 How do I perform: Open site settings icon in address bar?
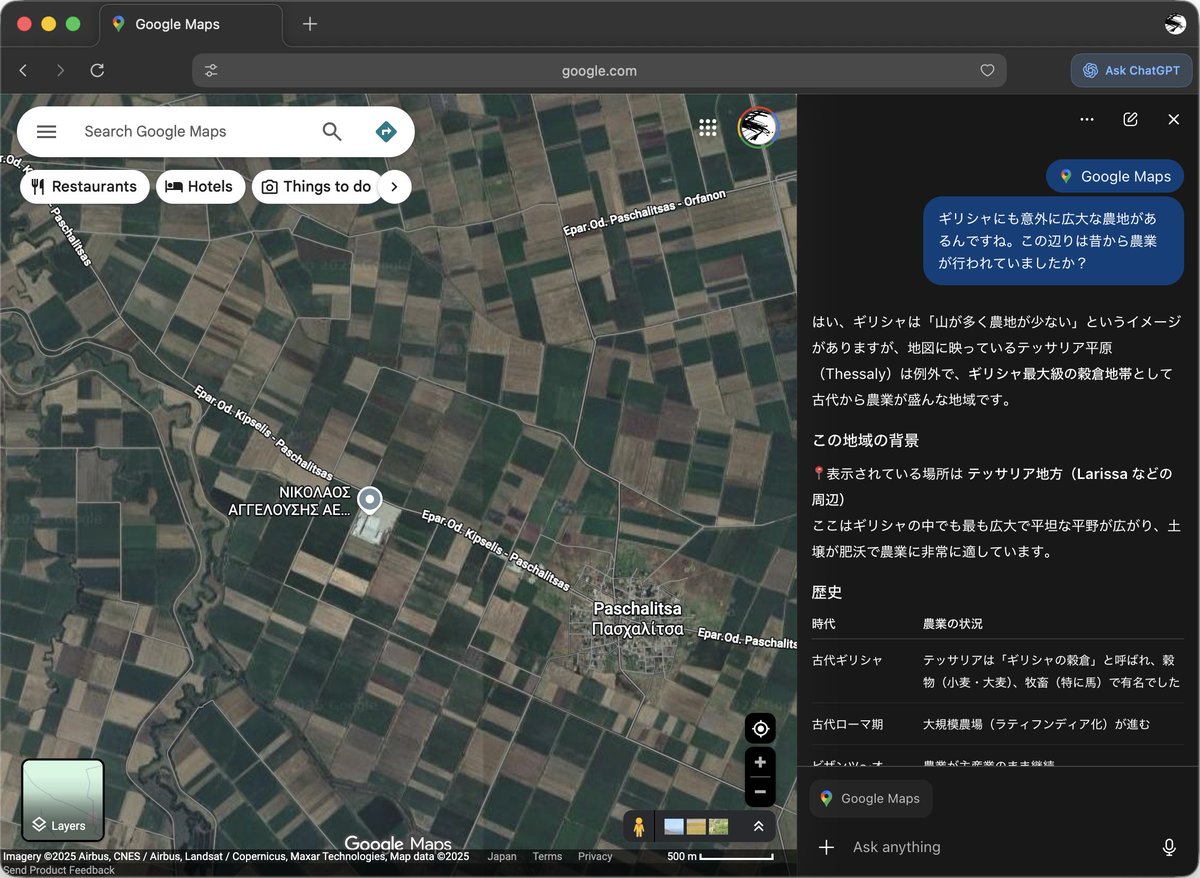tap(211, 71)
